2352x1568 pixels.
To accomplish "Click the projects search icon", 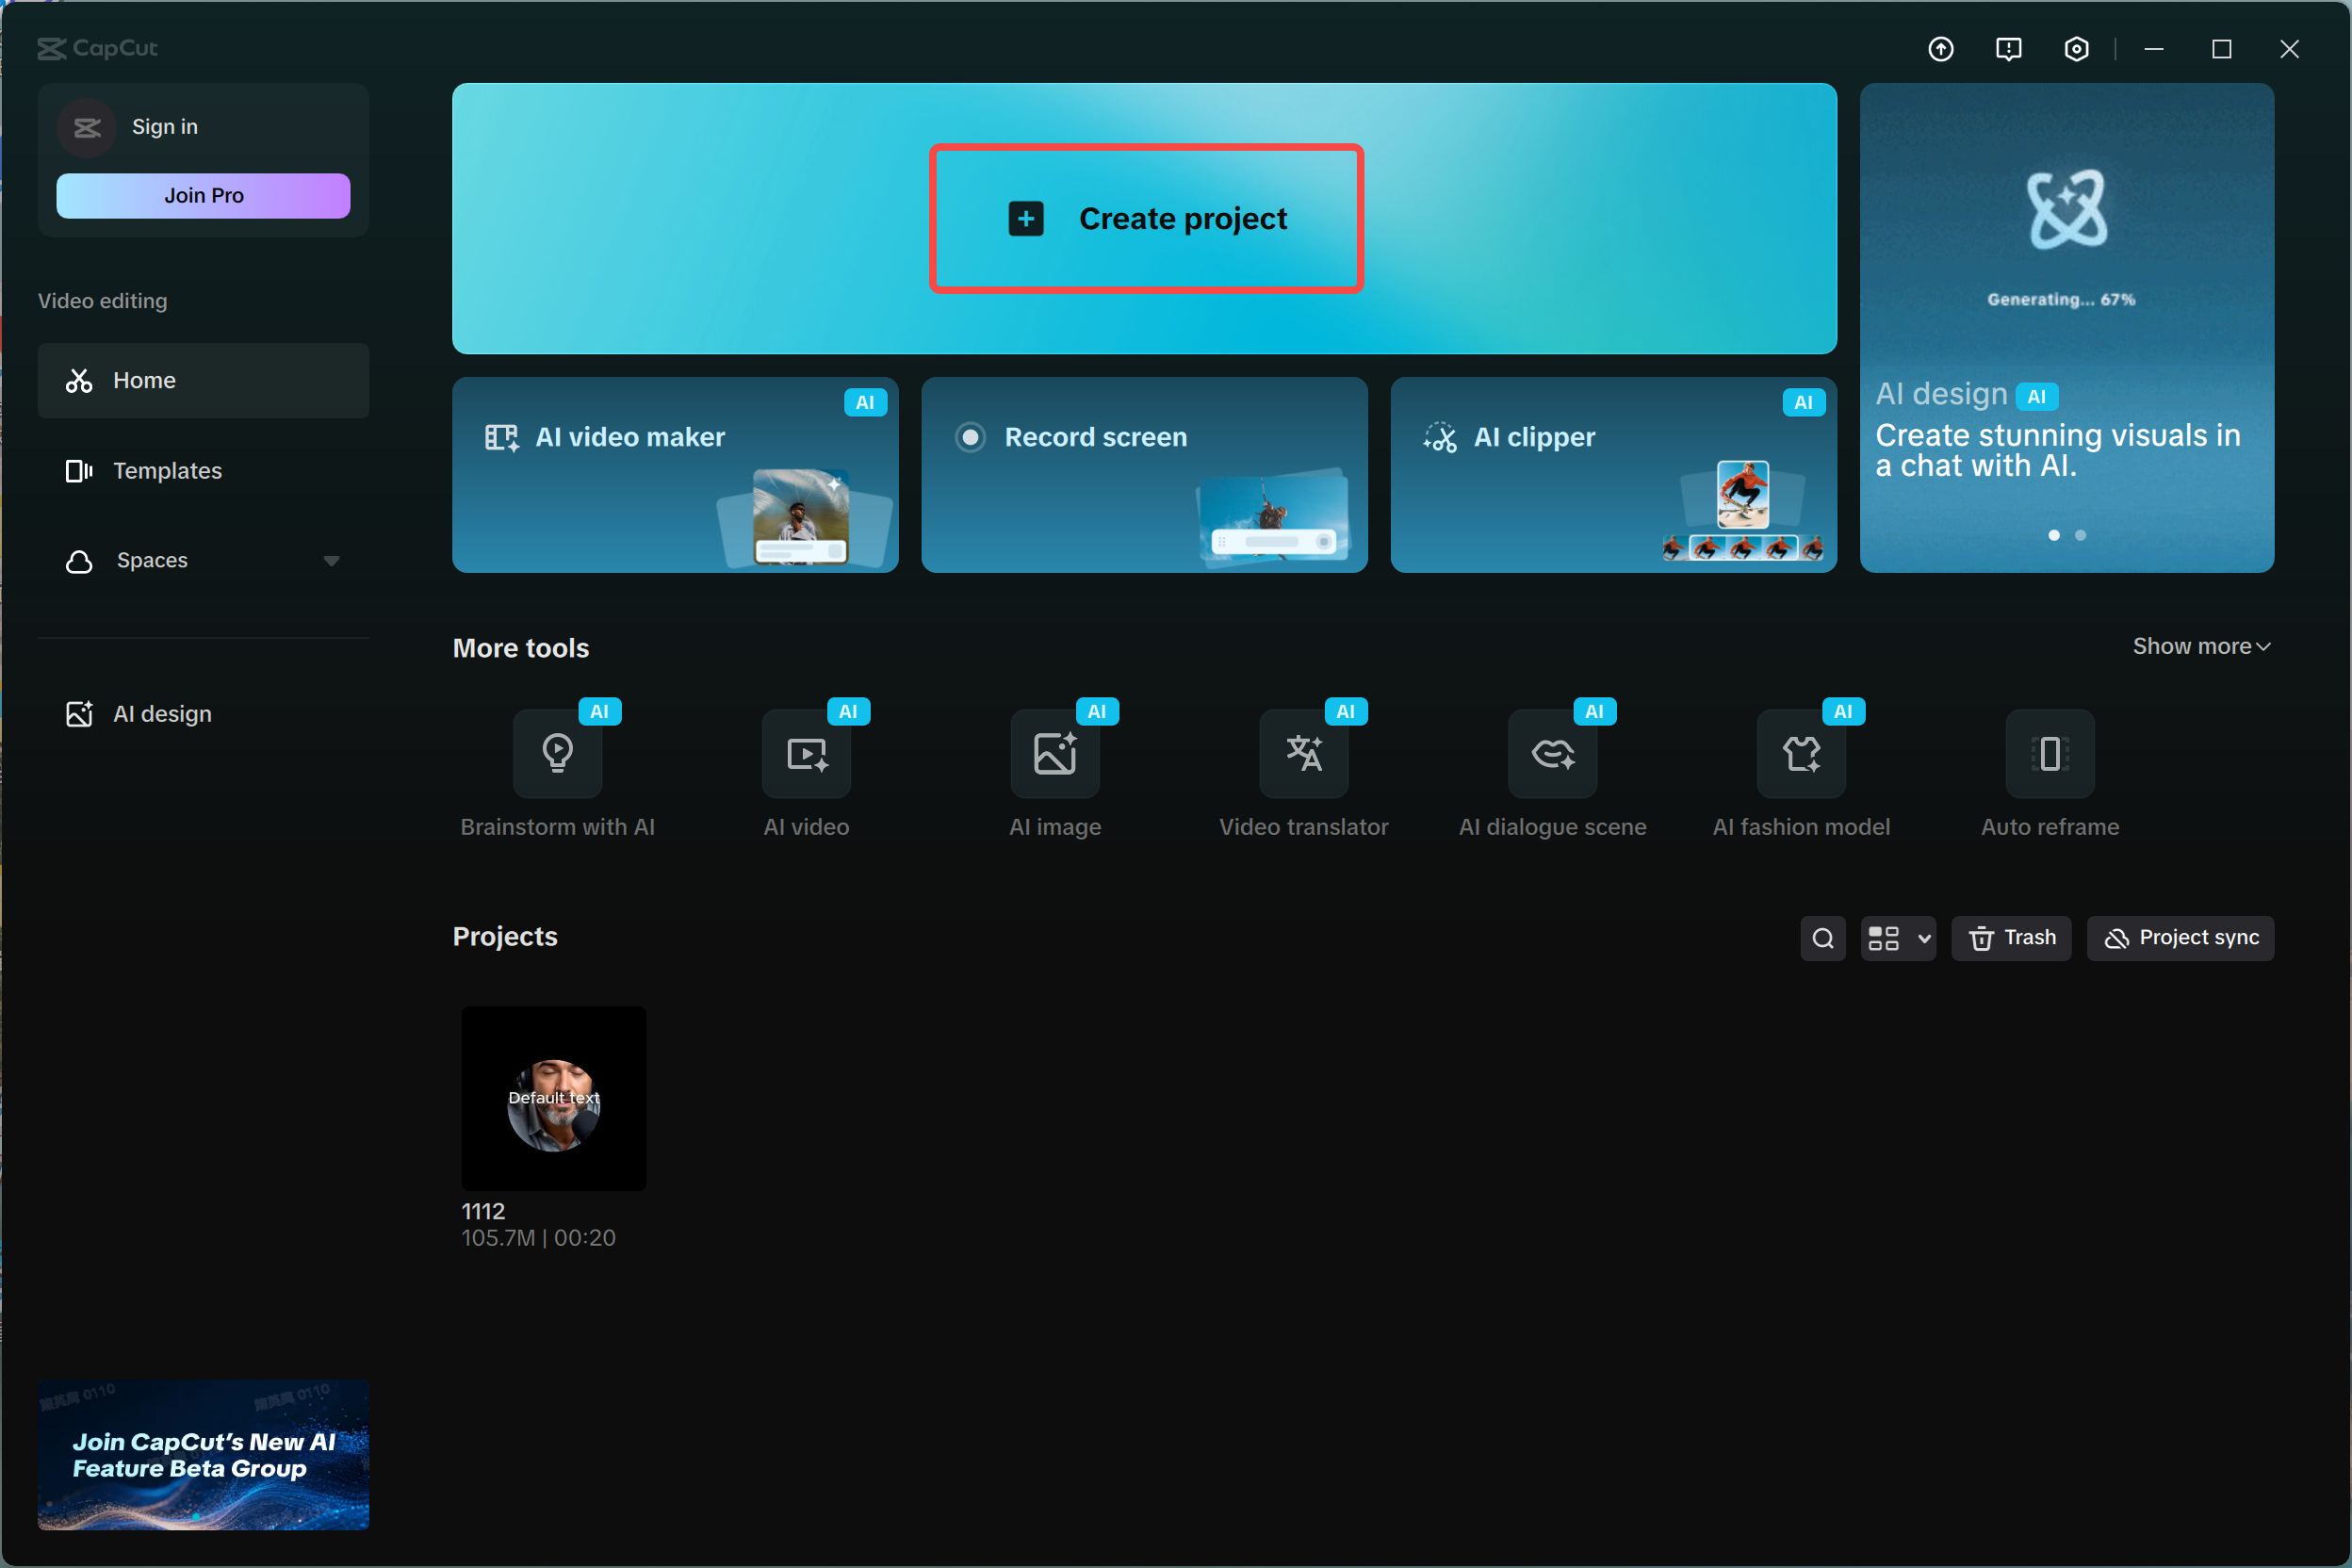I will coord(1822,938).
